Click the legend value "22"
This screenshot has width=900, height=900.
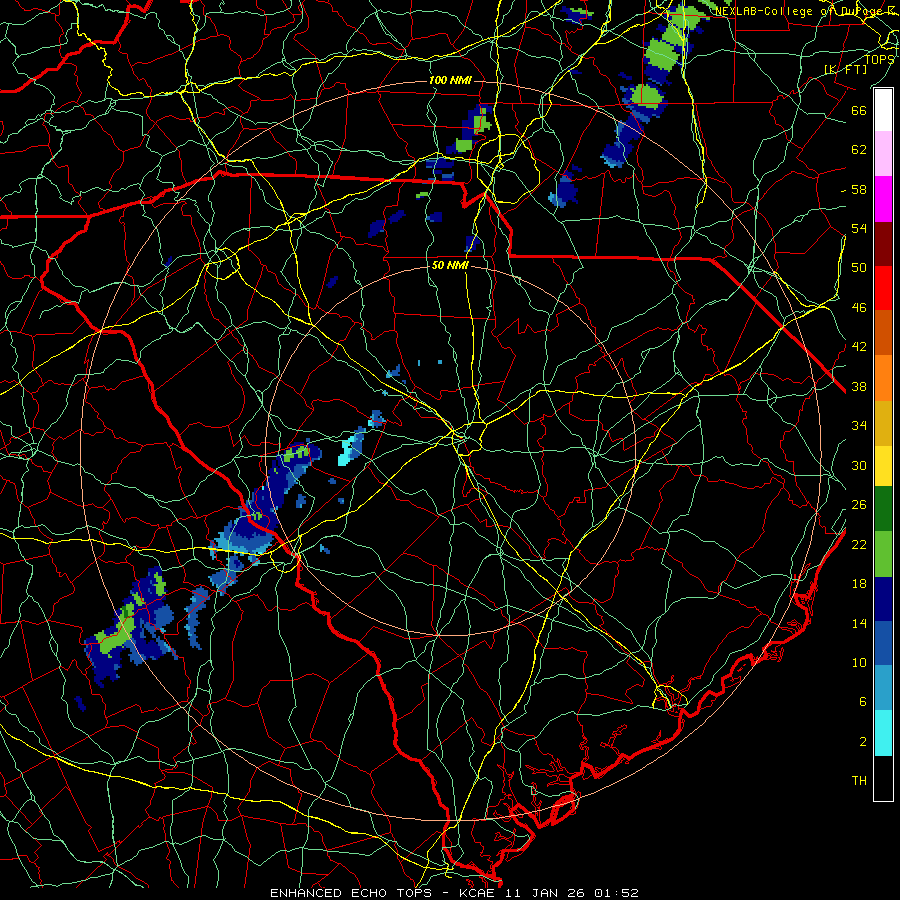(859, 544)
